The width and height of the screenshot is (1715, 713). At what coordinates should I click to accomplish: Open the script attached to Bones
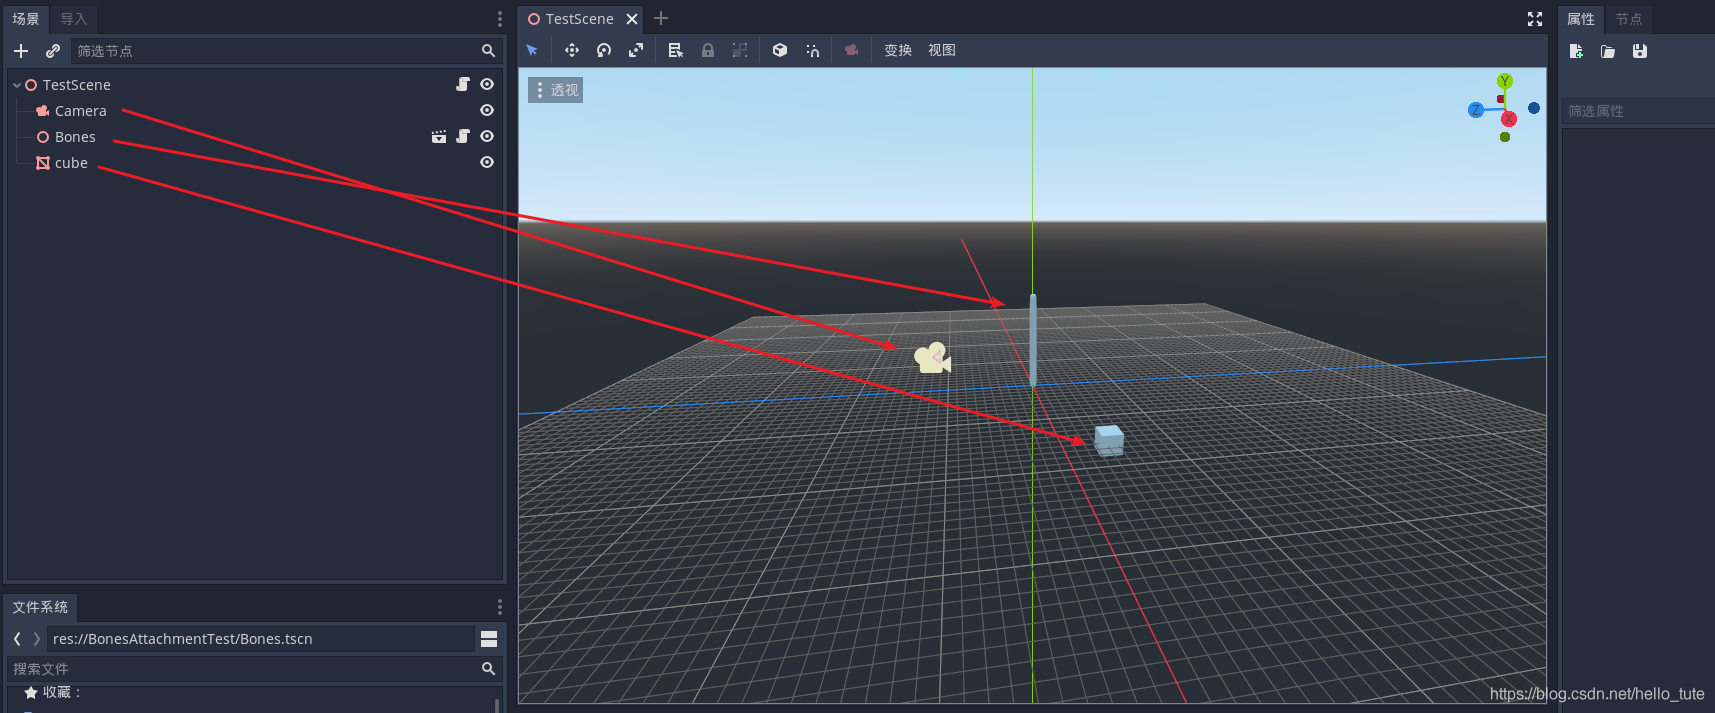[463, 136]
